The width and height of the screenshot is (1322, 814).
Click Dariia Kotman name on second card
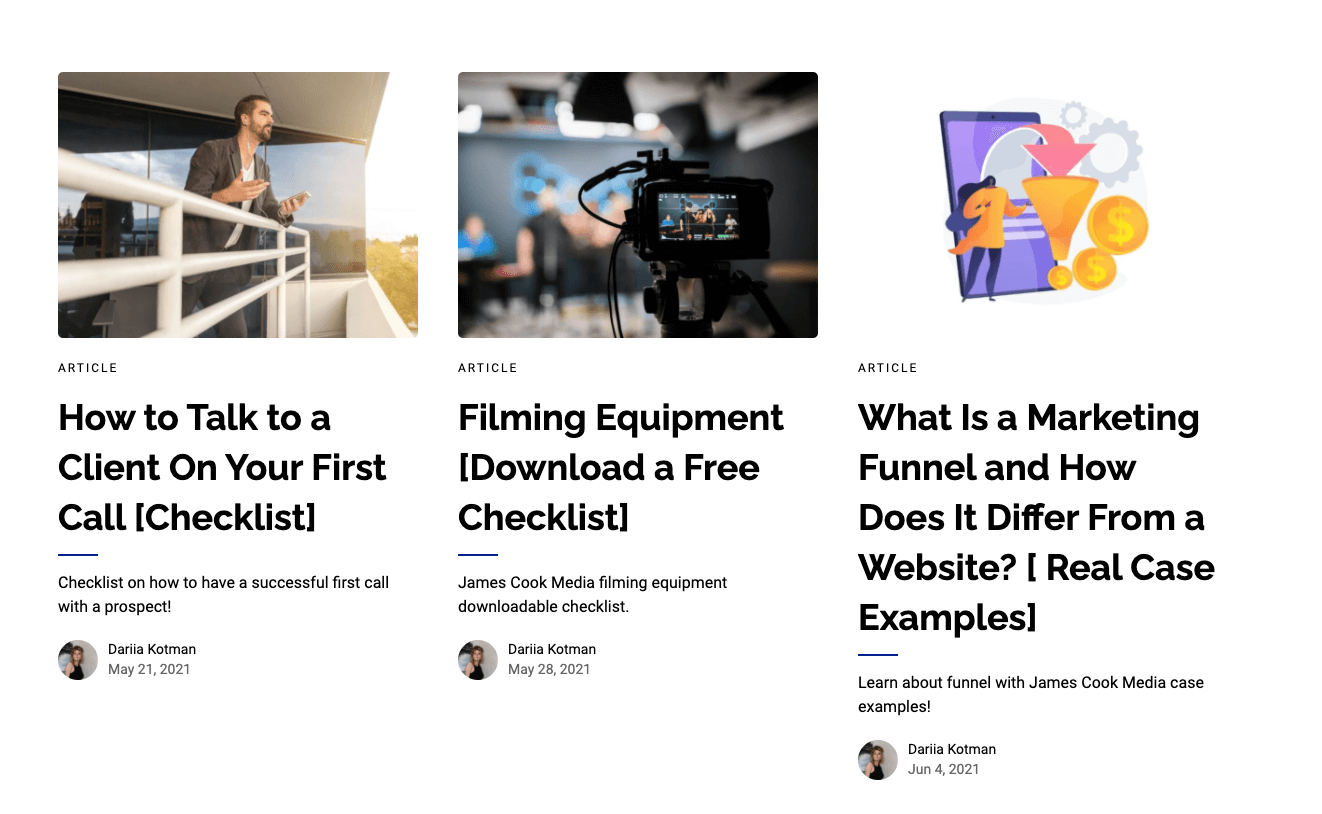(552, 649)
